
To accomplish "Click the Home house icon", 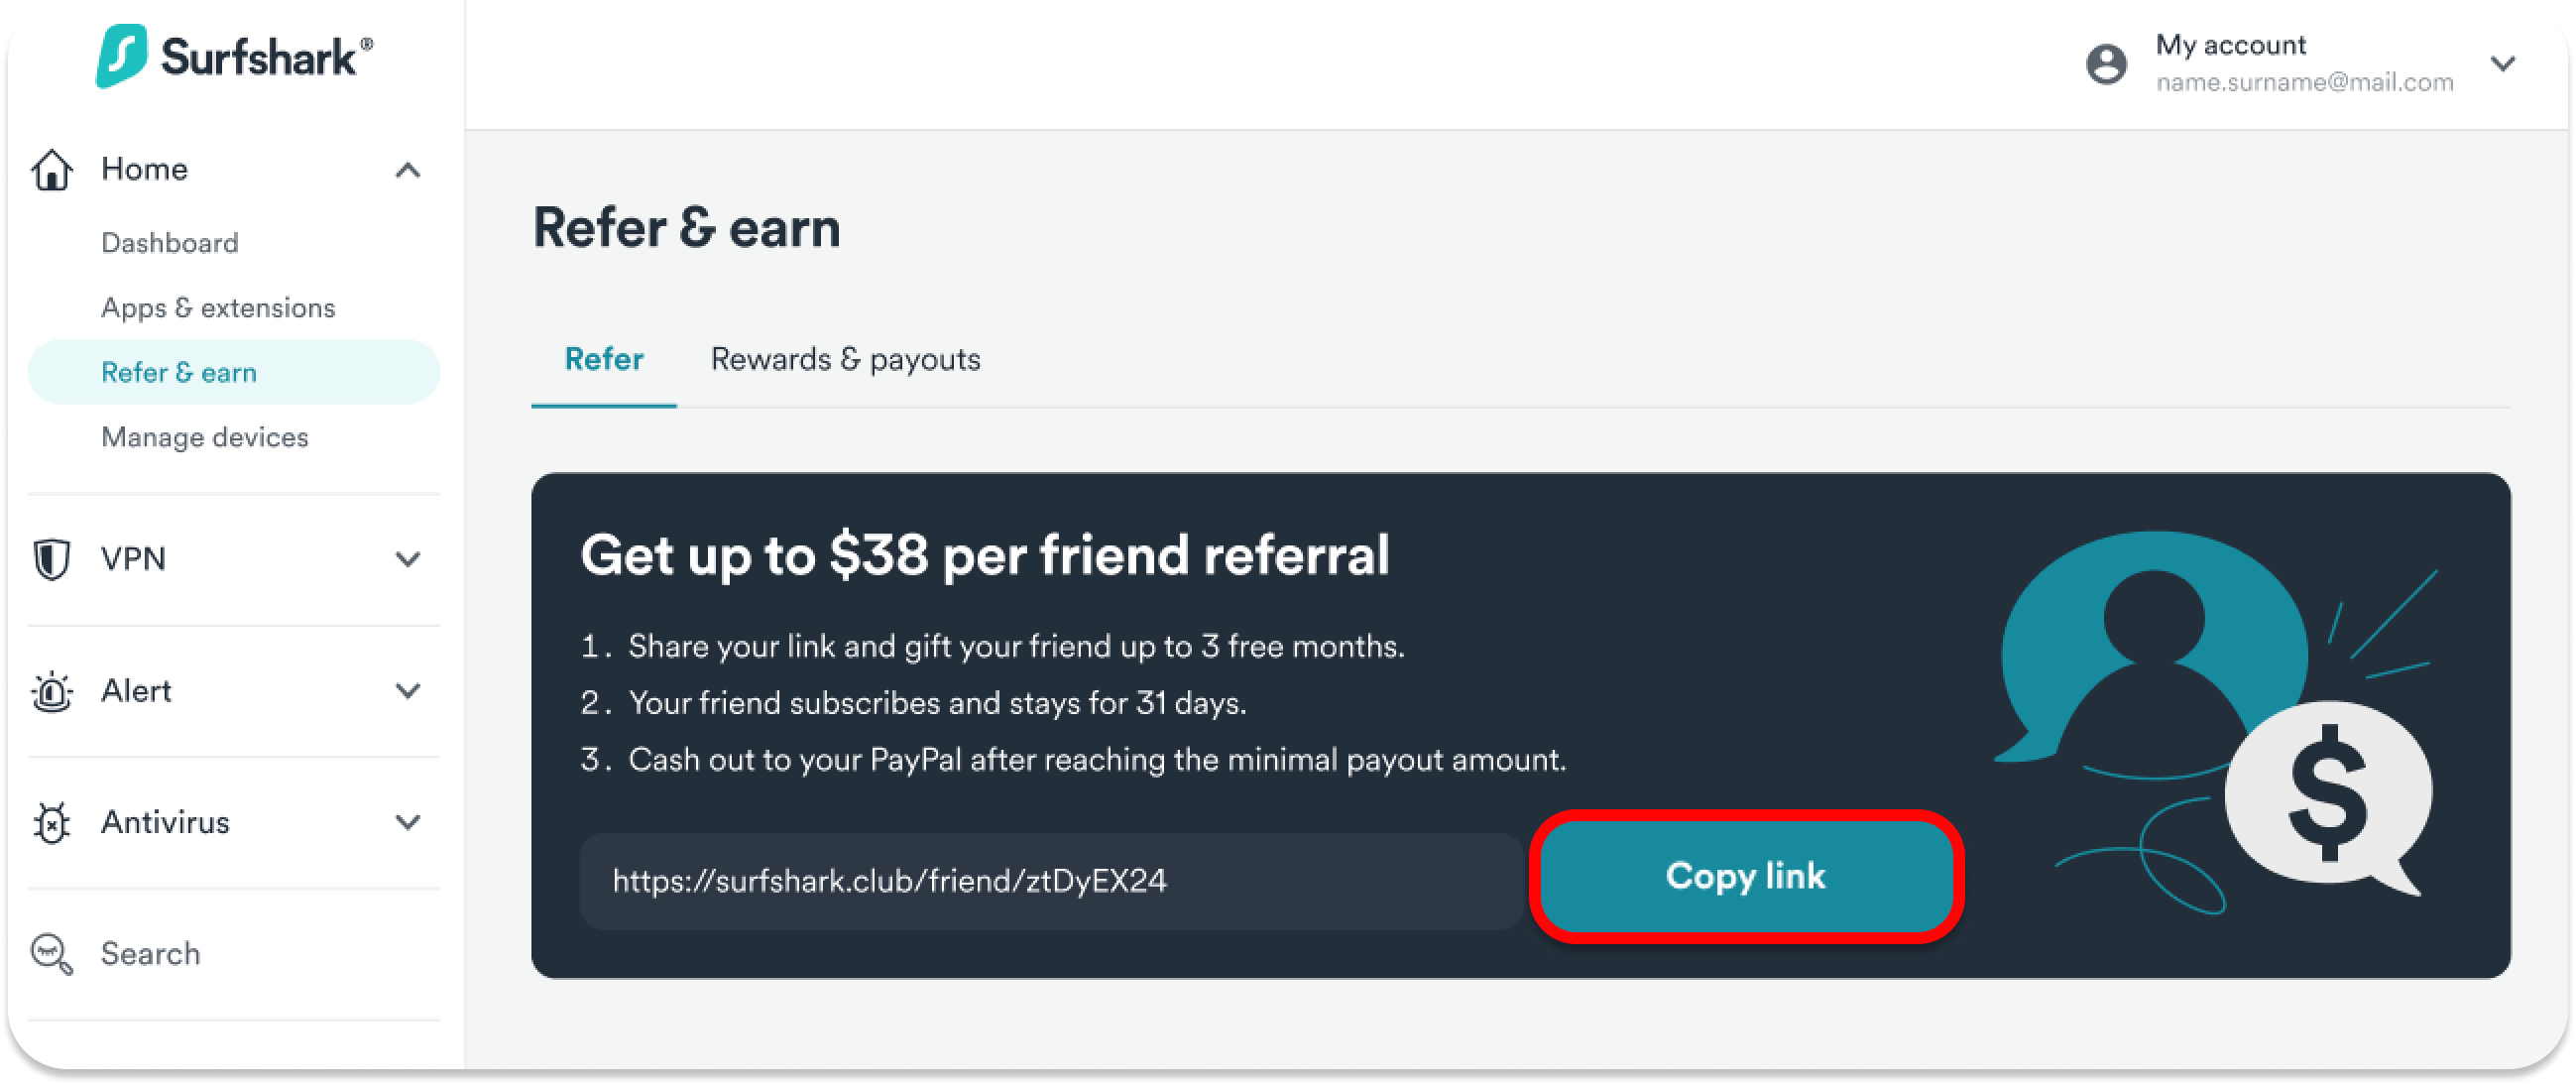I will coord(52,170).
